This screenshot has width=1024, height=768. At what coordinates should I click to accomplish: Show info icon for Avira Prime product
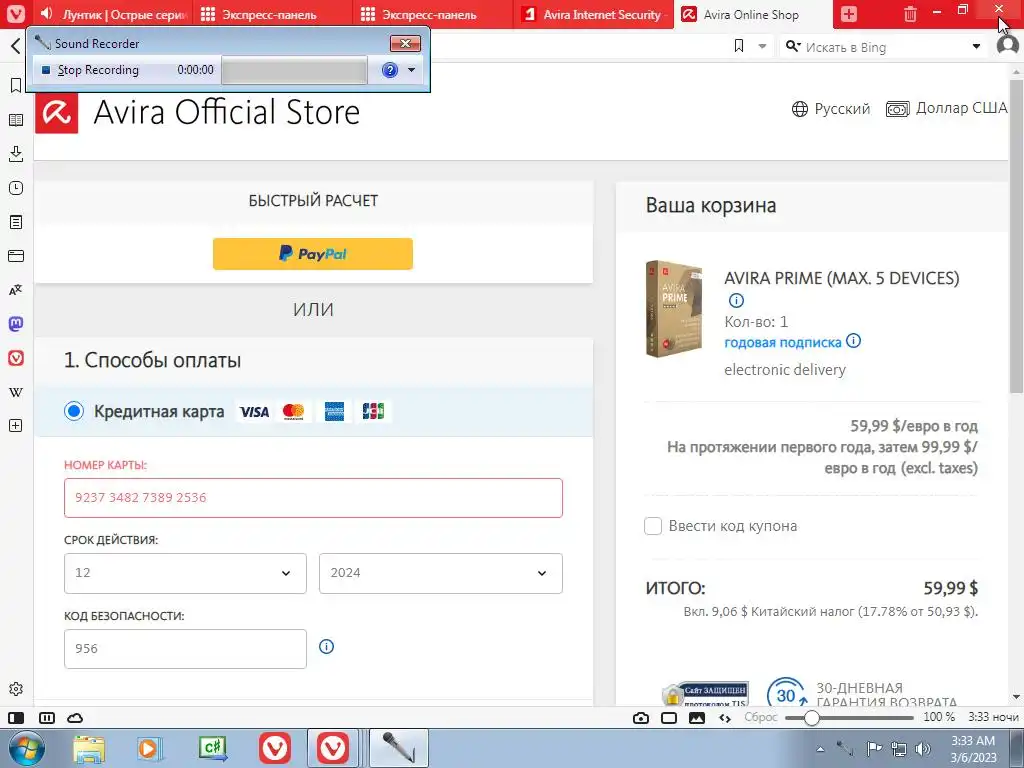pyautogui.click(x=736, y=300)
